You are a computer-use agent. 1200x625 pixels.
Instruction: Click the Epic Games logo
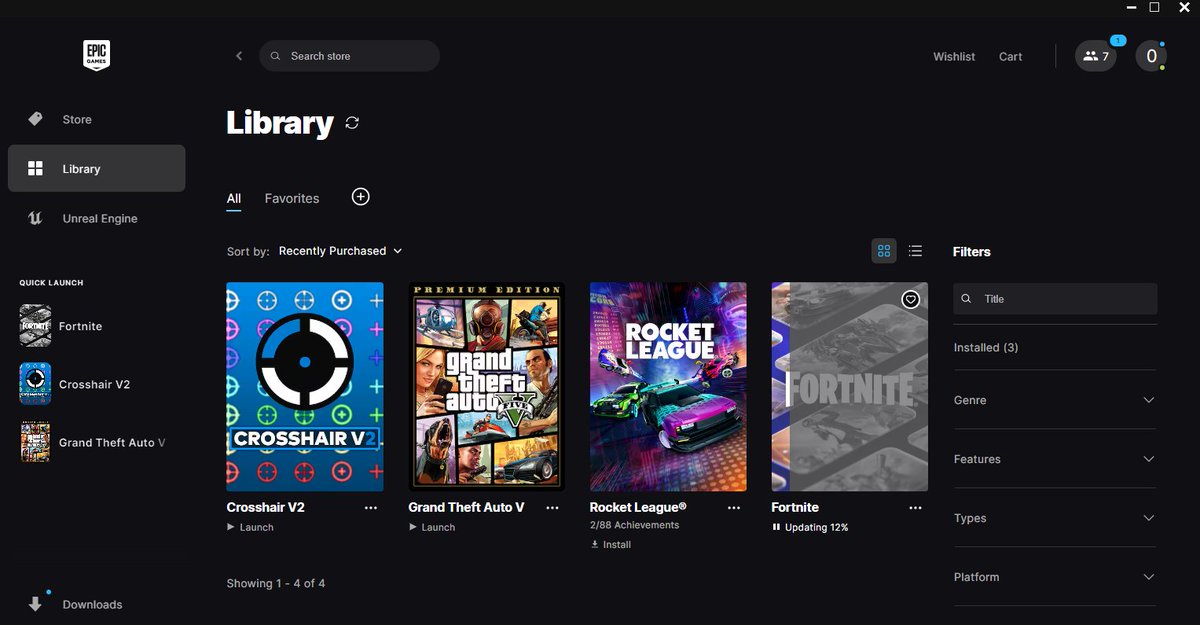click(x=96, y=55)
